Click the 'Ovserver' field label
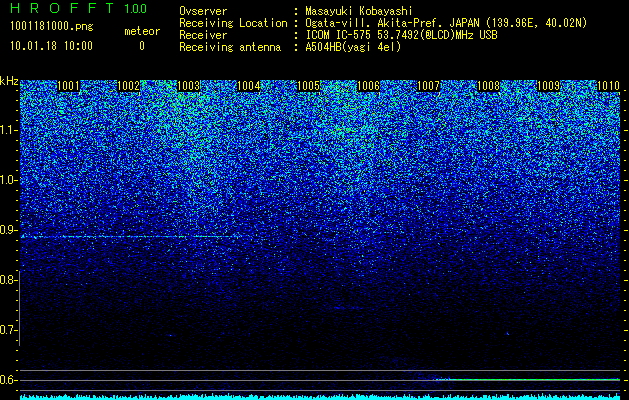 pos(203,11)
